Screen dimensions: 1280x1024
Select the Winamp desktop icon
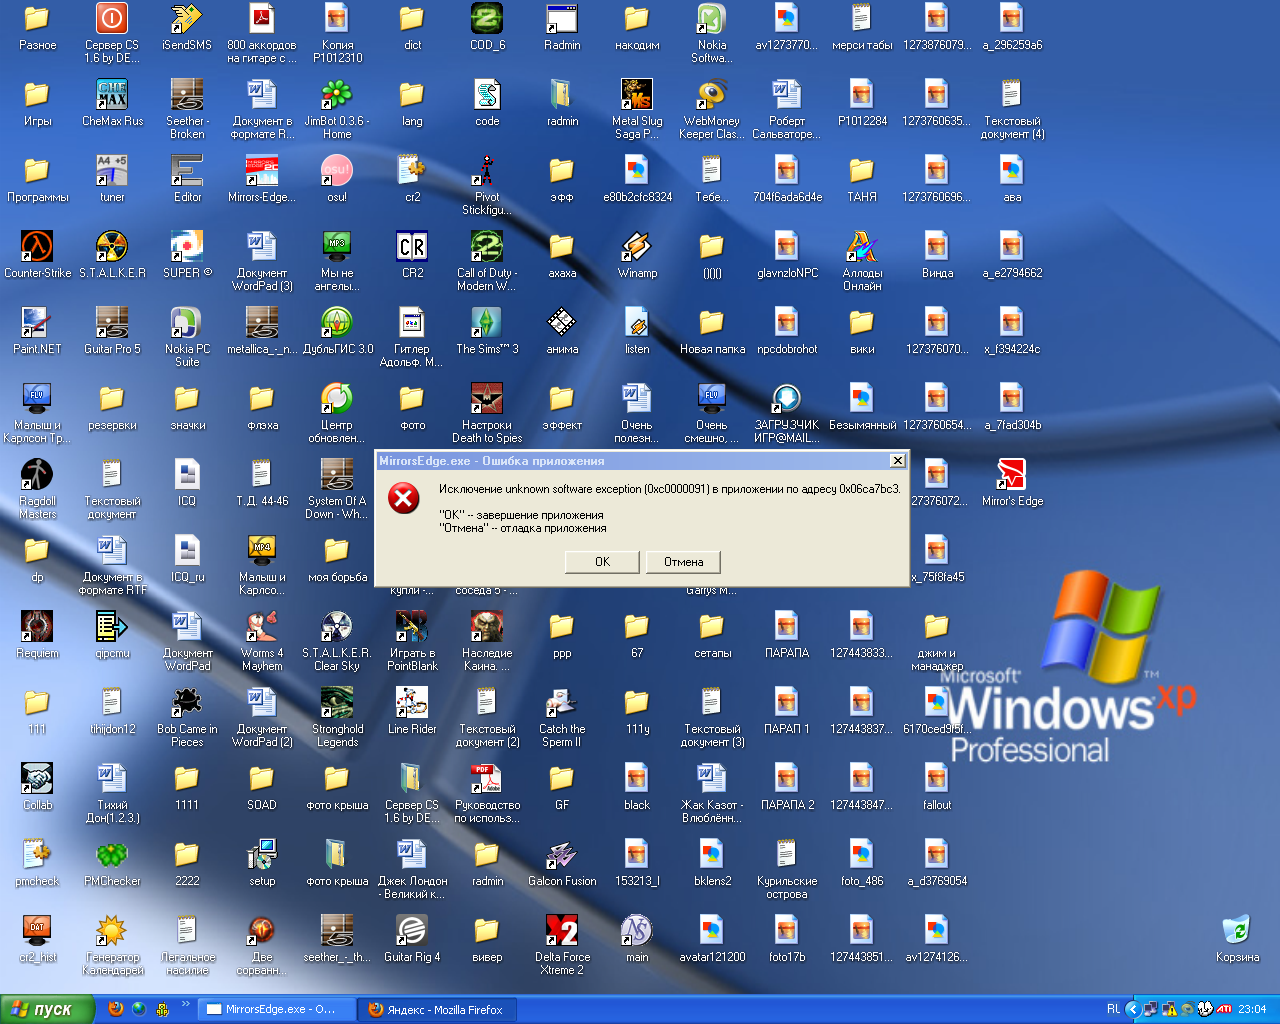pos(637,254)
